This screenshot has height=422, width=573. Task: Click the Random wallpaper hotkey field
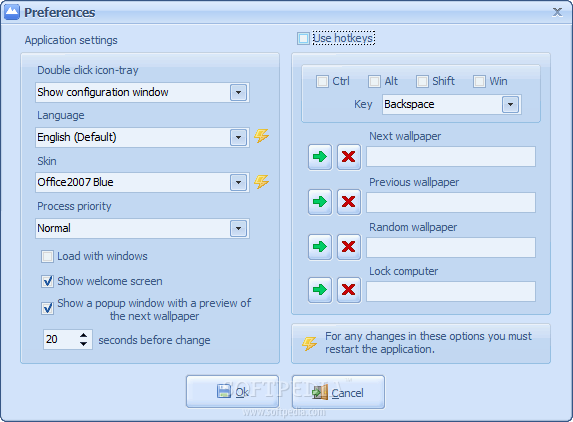[451, 247]
